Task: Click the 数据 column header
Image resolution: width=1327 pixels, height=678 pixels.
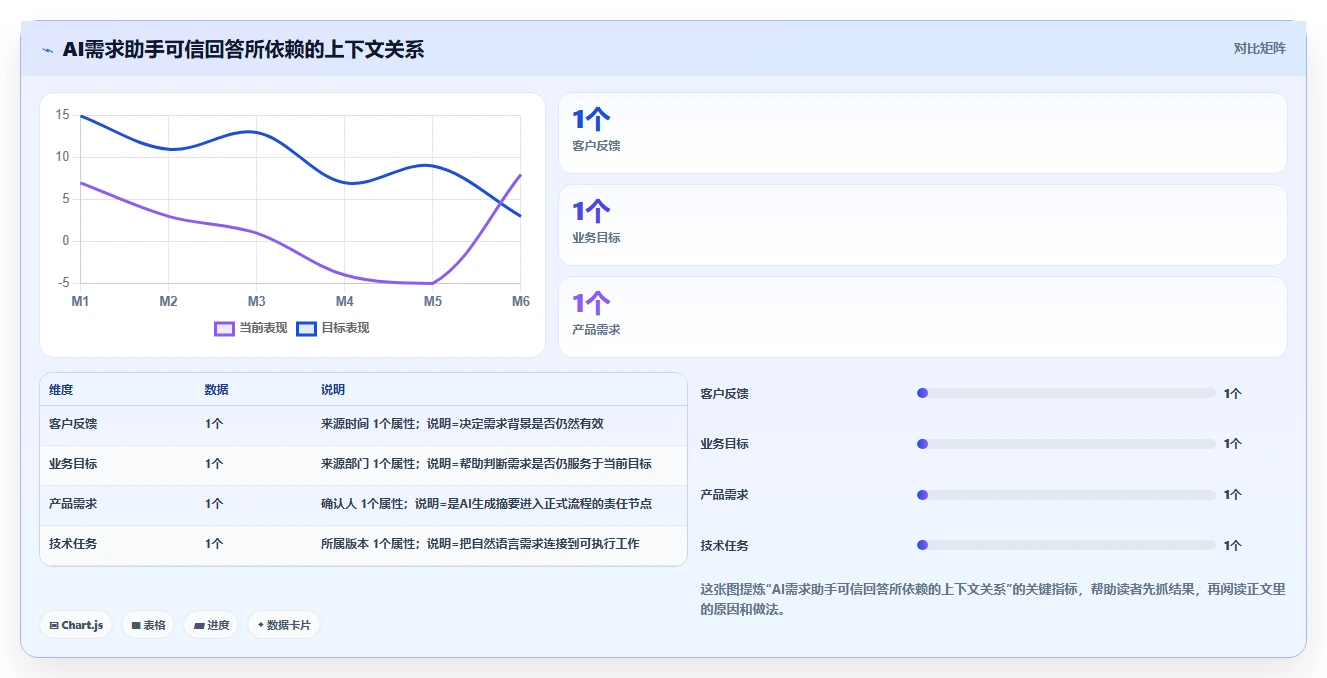Action: 216,389
